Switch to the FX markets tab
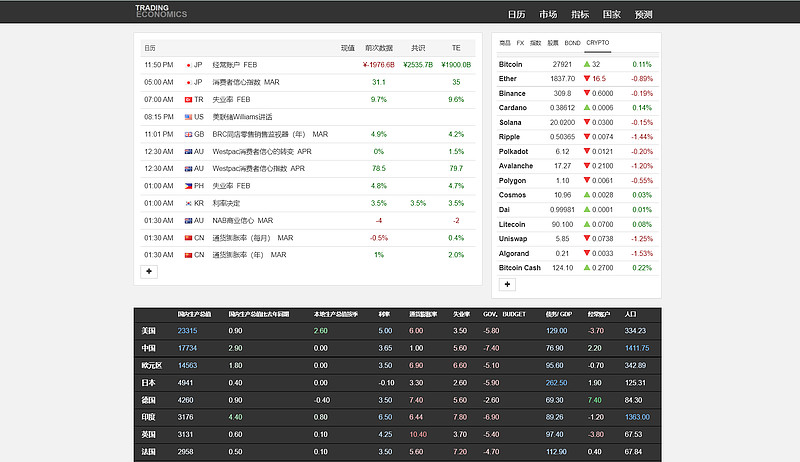 point(520,43)
